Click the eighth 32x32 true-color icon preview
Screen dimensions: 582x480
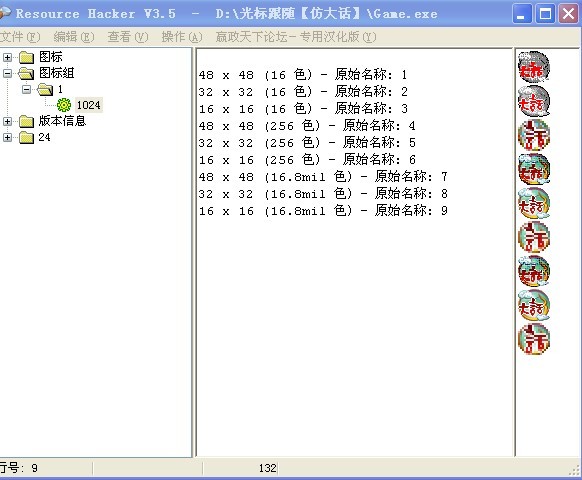534,305
